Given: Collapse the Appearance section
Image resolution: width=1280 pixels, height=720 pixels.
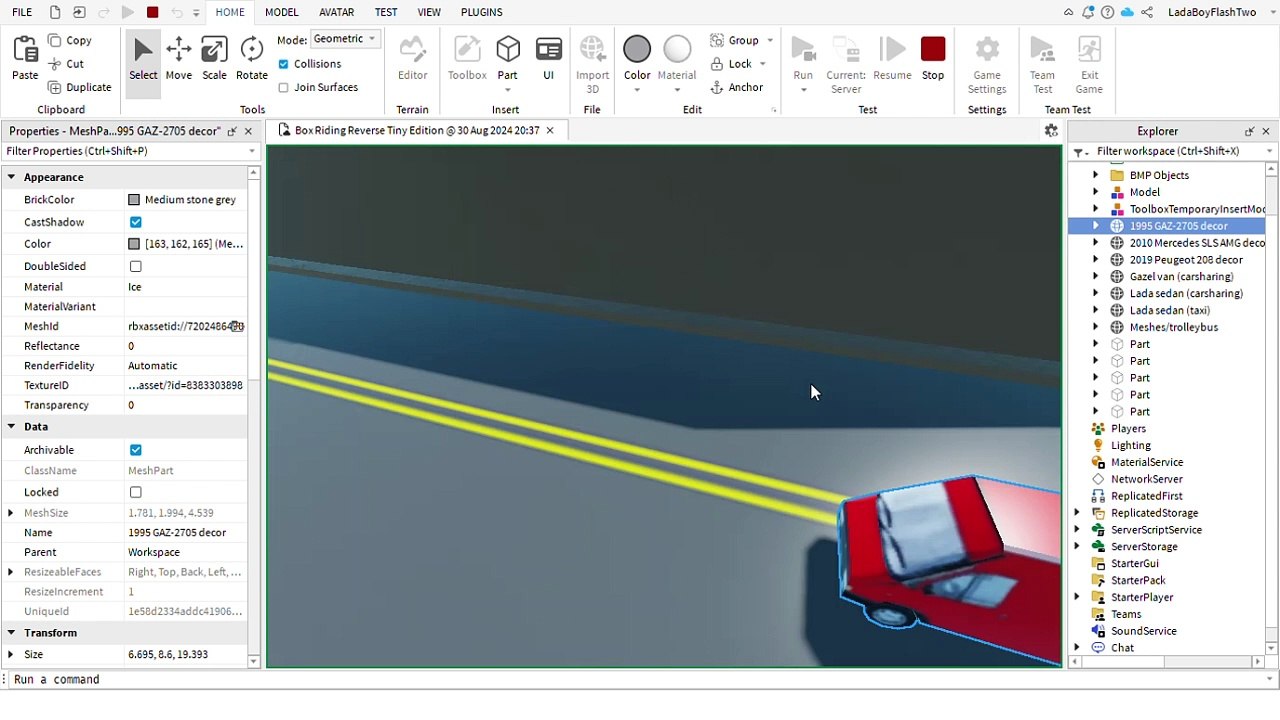Looking at the screenshot, I should tap(11, 177).
